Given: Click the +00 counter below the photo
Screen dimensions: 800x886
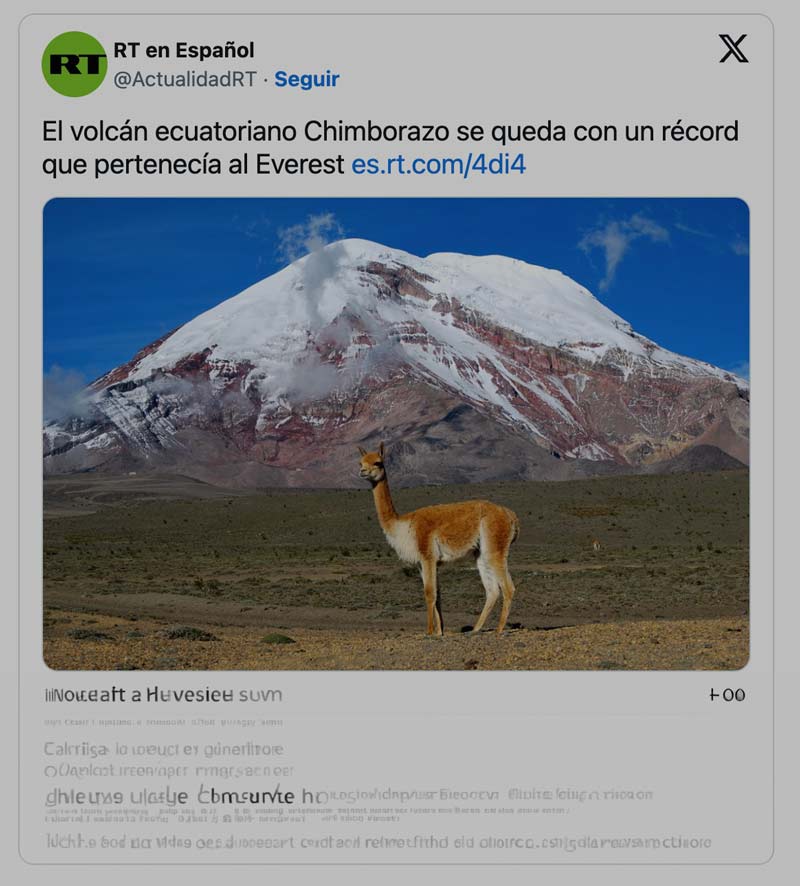Looking at the screenshot, I should pyautogui.click(x=727, y=695).
